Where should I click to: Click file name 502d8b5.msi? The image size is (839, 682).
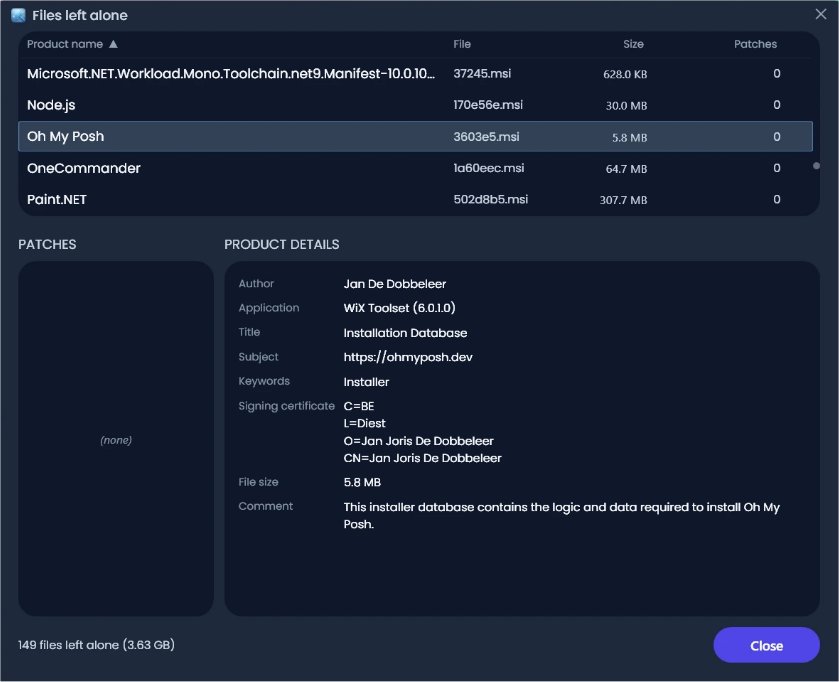pyautogui.click(x=491, y=200)
